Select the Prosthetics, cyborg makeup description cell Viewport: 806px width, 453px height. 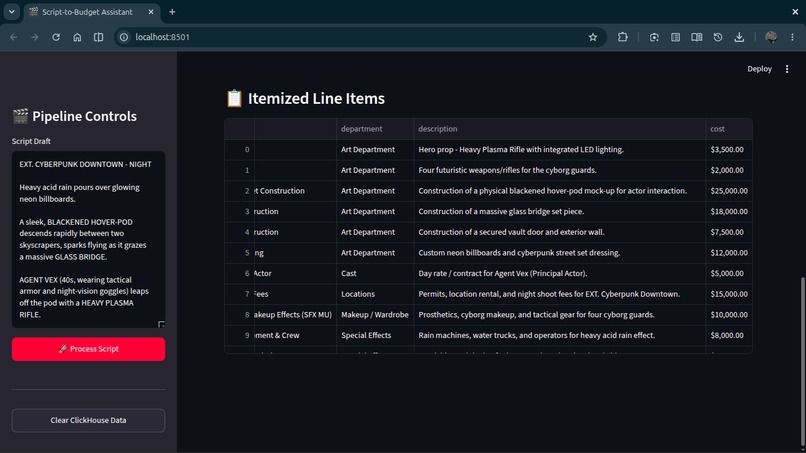(560, 314)
